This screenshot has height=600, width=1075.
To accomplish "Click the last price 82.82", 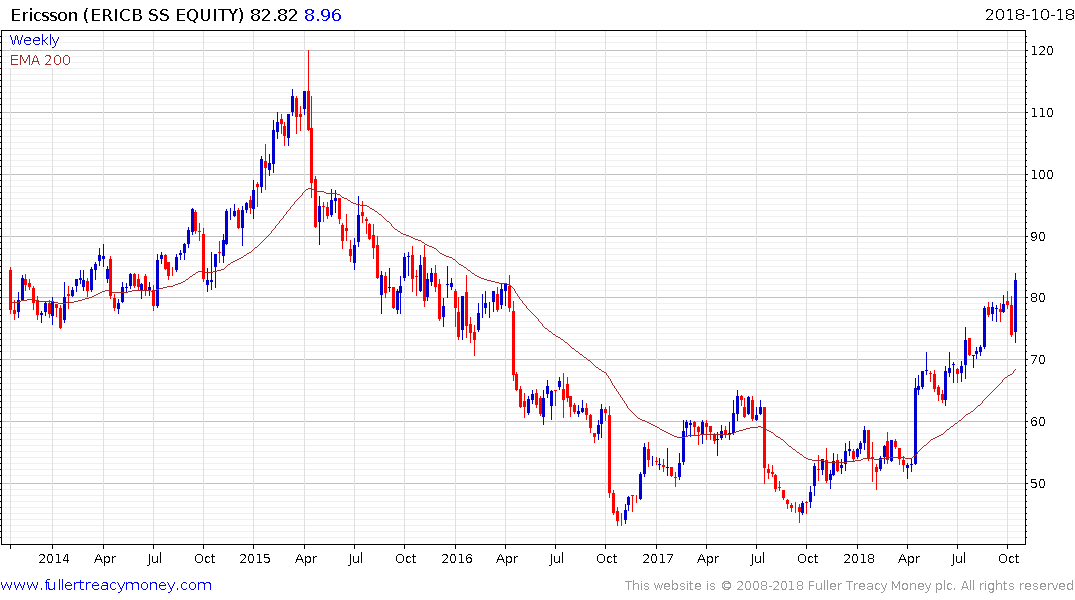I will pos(274,15).
